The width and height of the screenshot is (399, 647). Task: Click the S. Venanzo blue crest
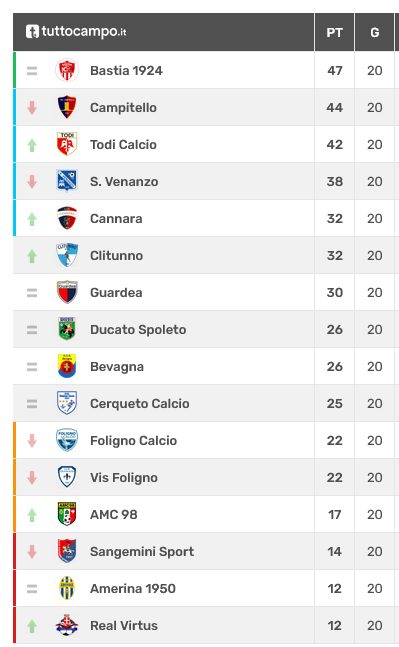click(67, 181)
